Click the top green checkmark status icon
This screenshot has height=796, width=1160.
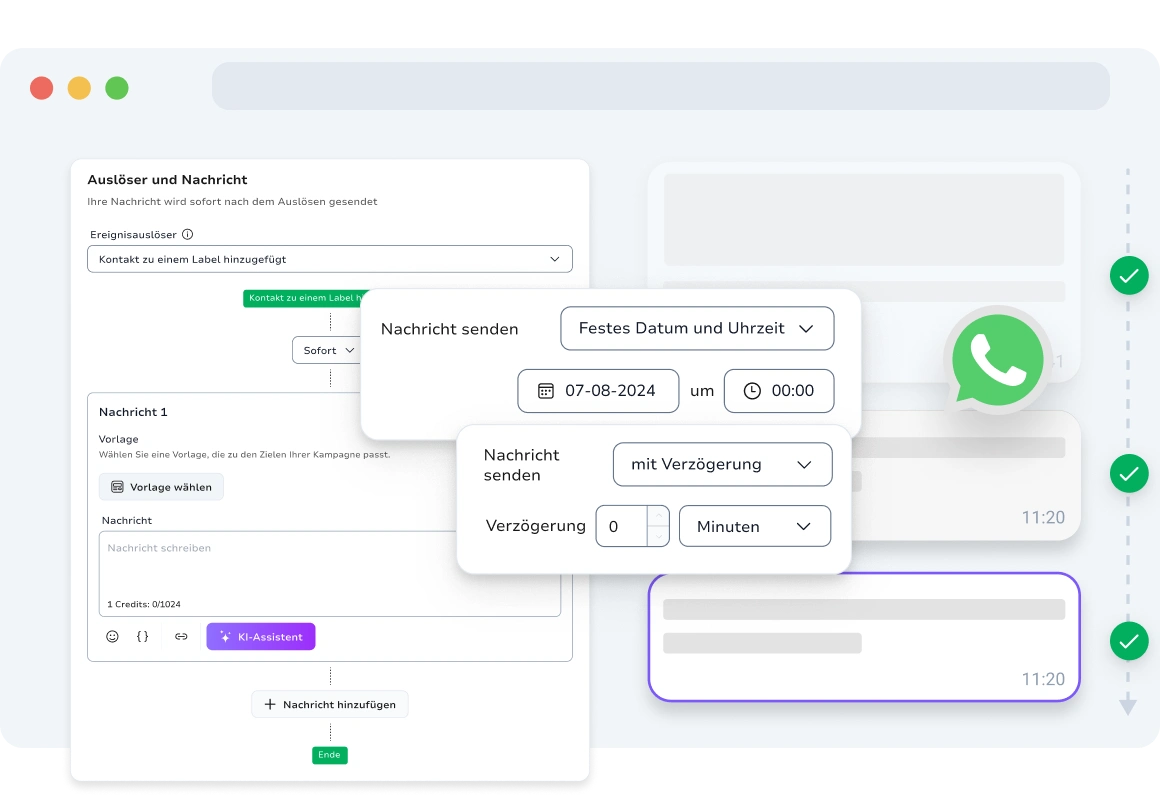pos(1128,275)
